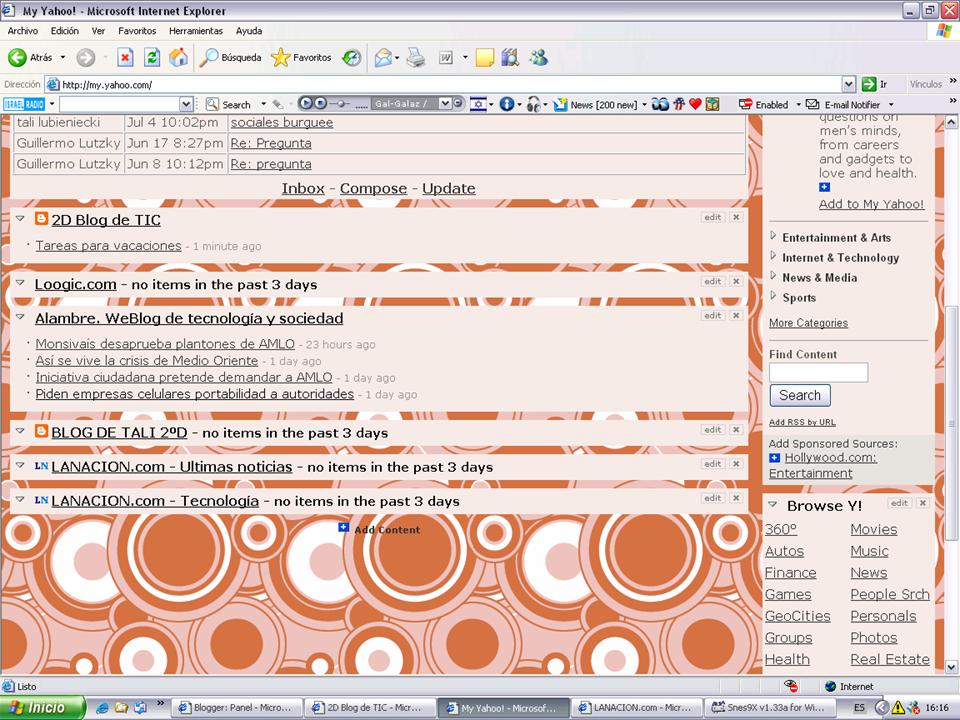Stop loading with the red X page icon

125,58
